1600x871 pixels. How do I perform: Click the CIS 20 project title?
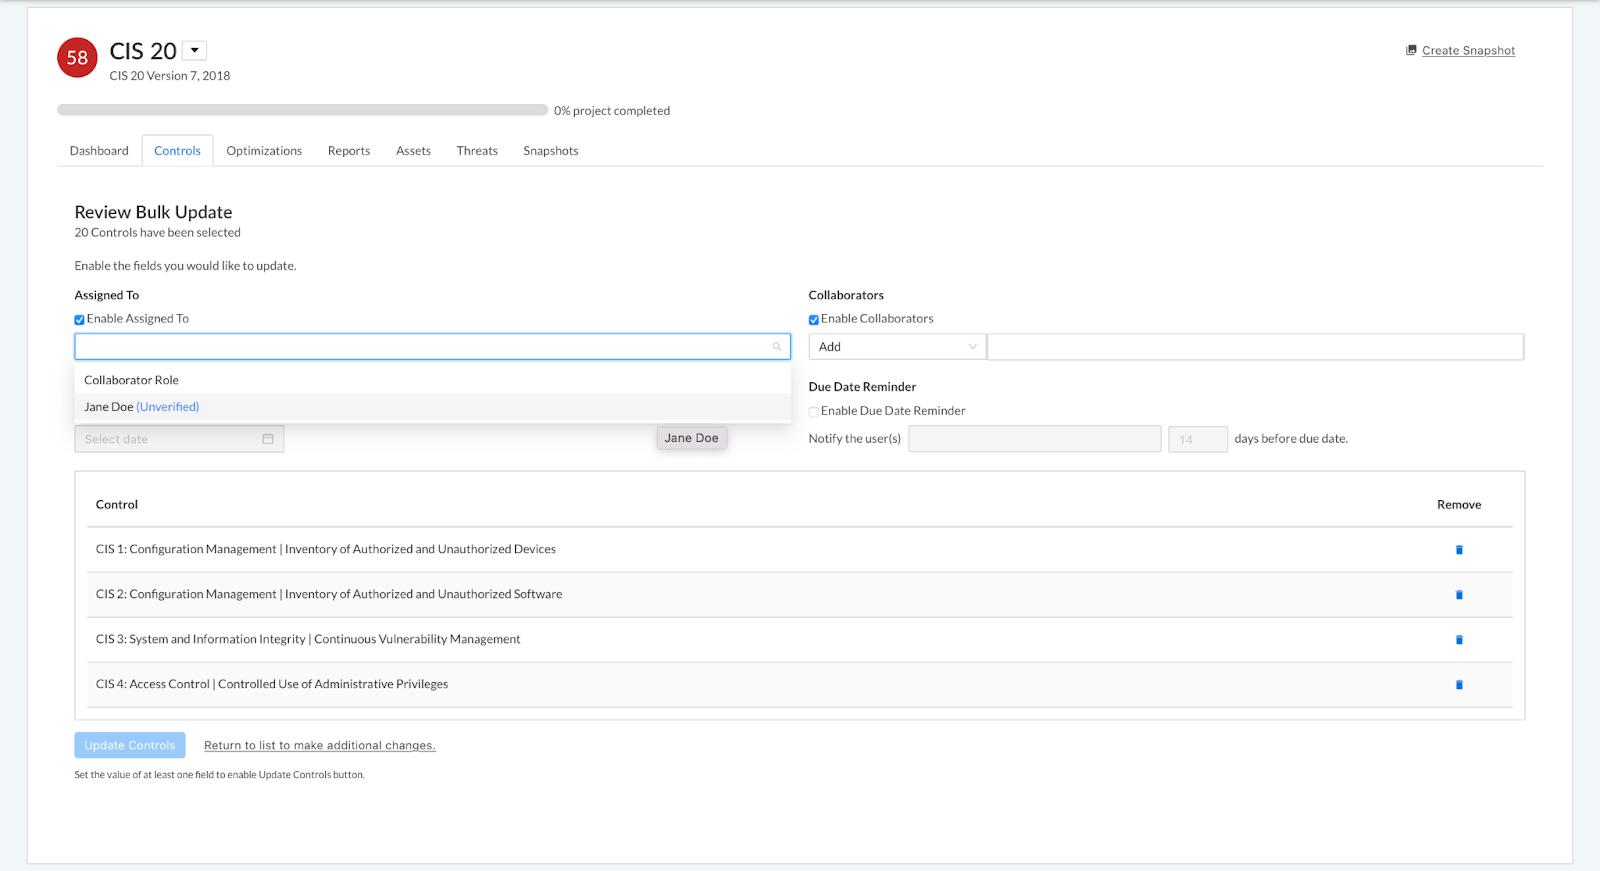[143, 51]
